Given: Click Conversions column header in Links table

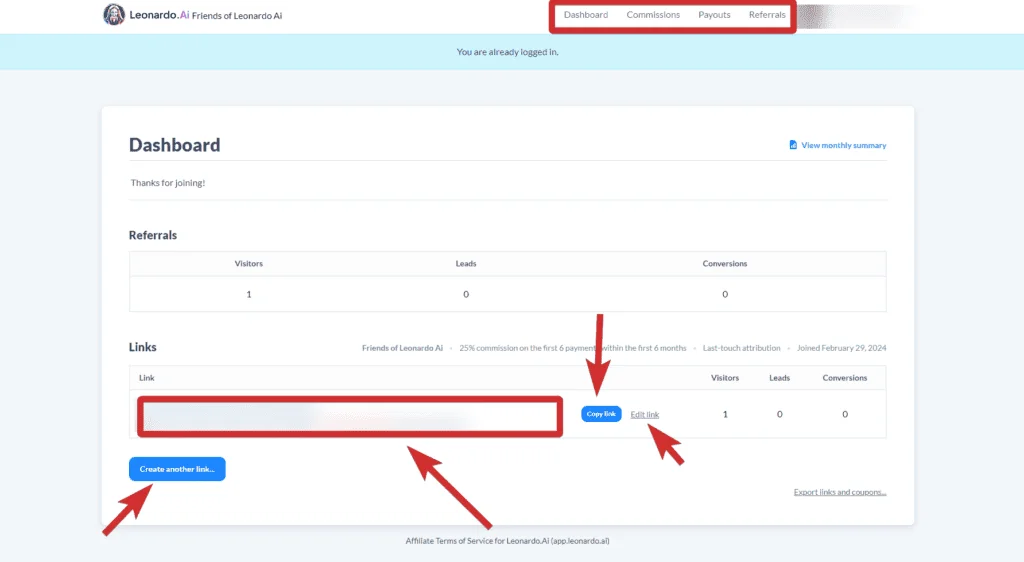Looking at the screenshot, I should pos(844,378).
